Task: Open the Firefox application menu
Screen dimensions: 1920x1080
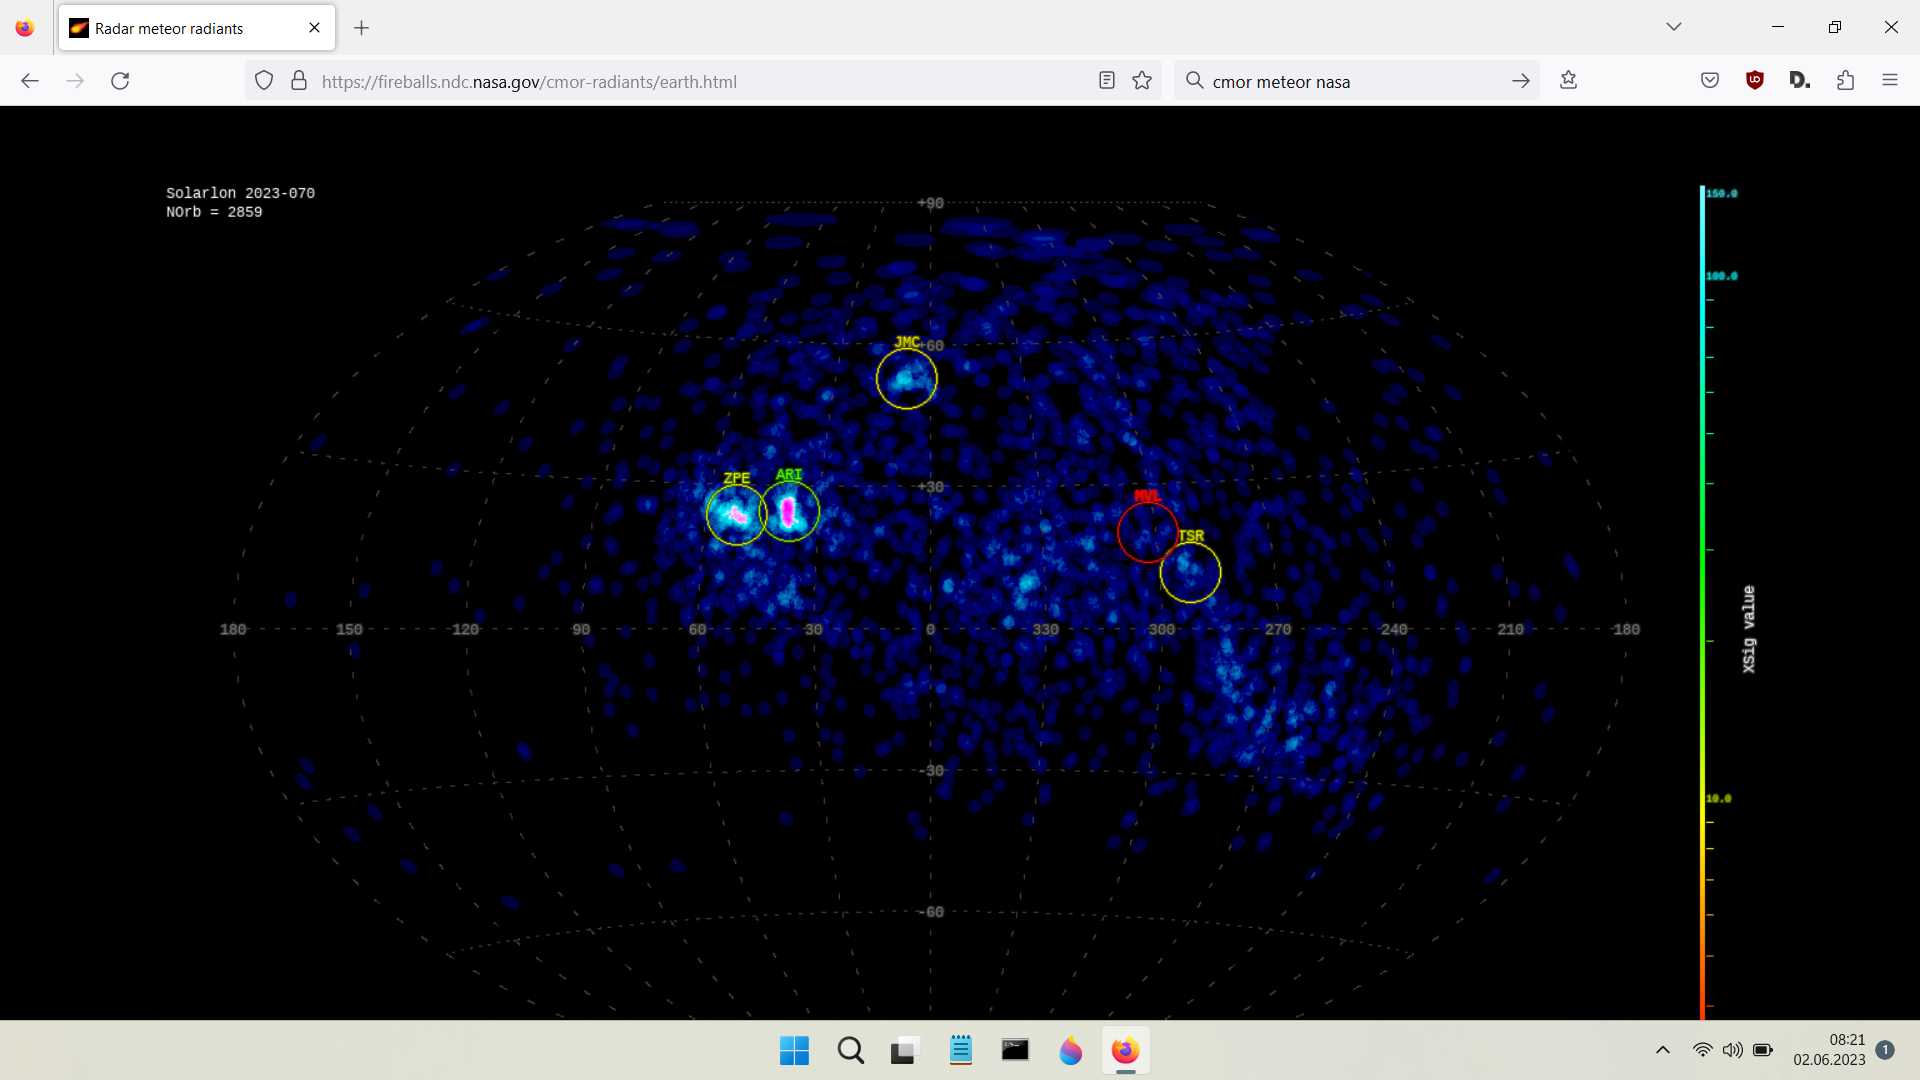Action: [1890, 80]
